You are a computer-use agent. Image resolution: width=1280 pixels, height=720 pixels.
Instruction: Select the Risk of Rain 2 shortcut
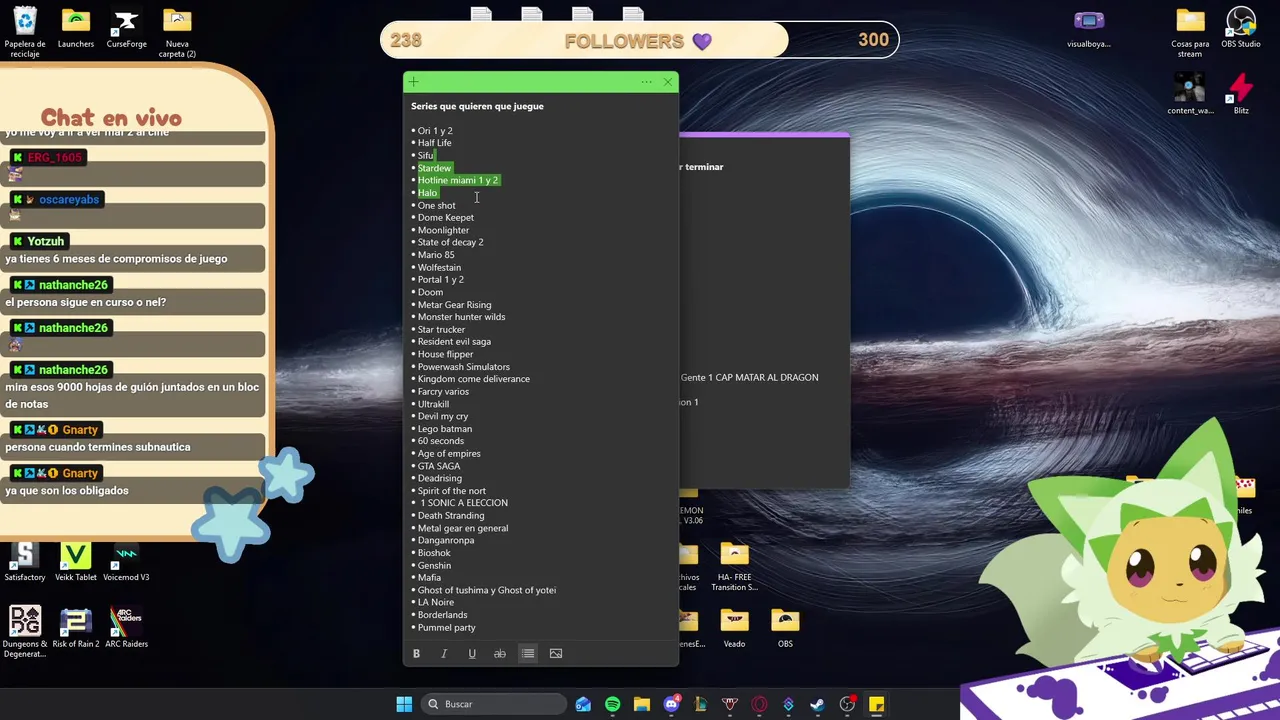76,628
